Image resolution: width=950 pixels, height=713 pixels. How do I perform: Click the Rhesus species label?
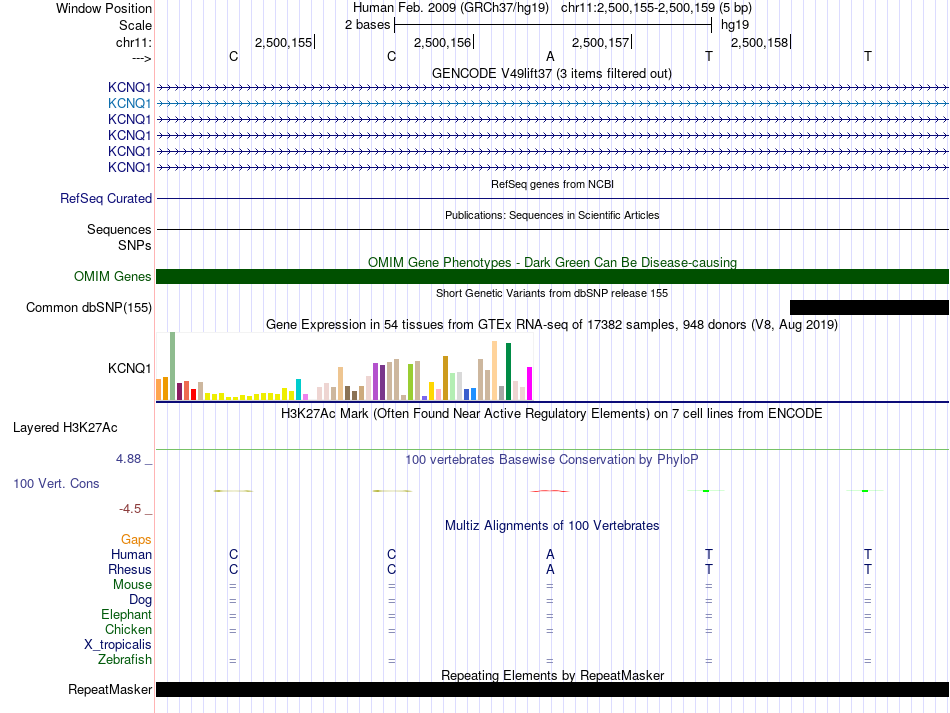click(130, 569)
